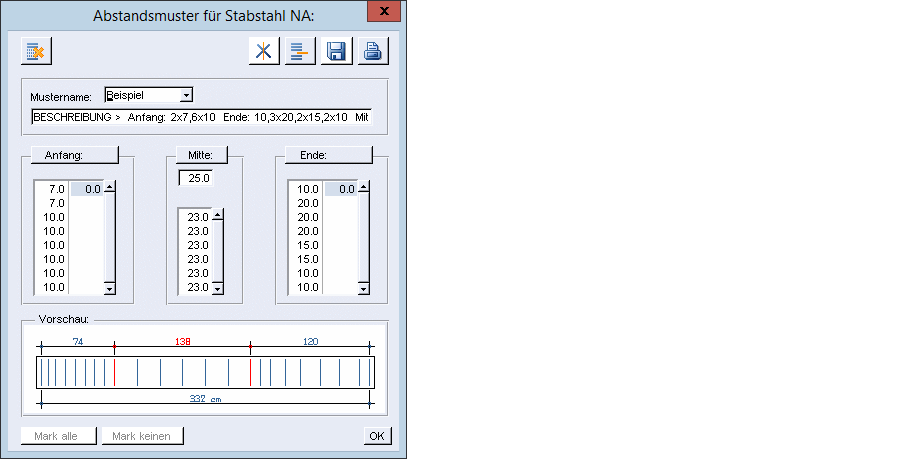Click Ende list scroll up arrow
Viewport: 920px width, 459px height.
[x=364, y=187]
